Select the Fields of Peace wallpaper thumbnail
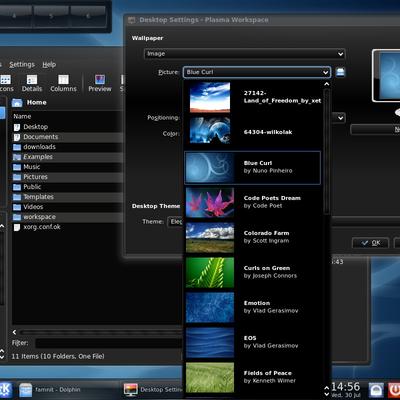Viewport: 400px width, 400px height. pos(210,377)
